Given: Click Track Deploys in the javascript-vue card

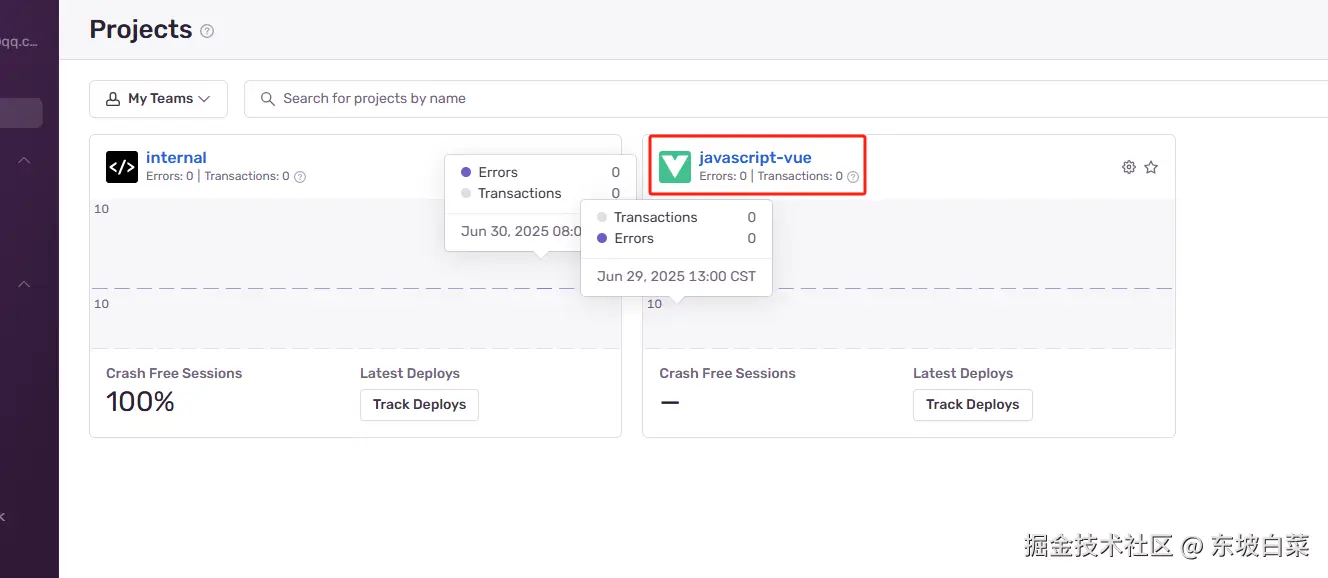Looking at the screenshot, I should click(x=972, y=405).
